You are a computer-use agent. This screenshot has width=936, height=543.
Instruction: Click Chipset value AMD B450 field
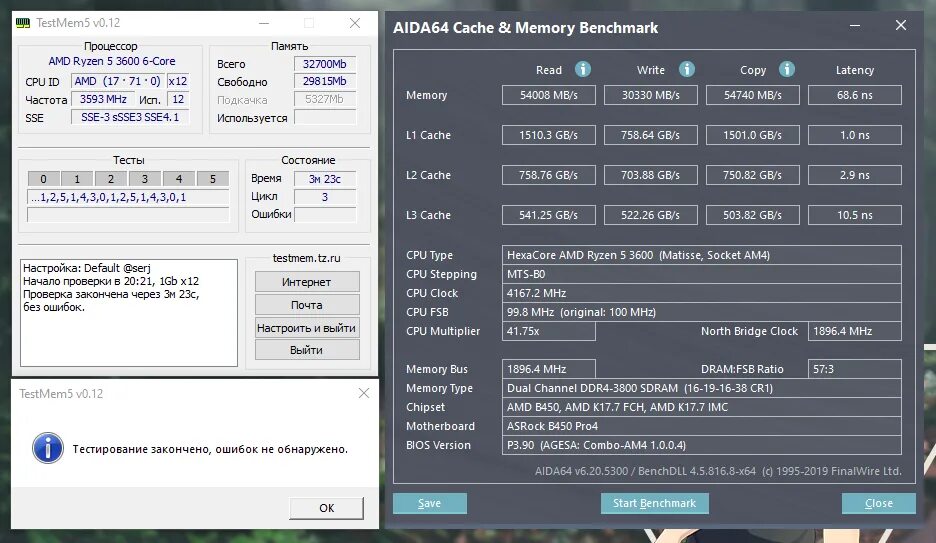coord(701,407)
